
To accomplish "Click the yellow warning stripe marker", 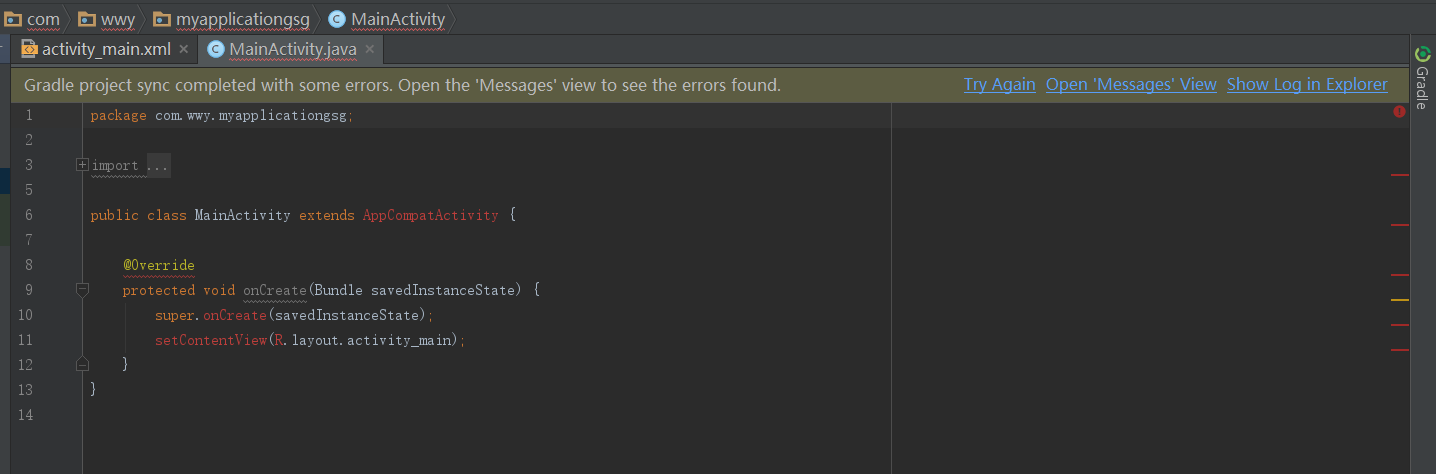I will 1399,300.
